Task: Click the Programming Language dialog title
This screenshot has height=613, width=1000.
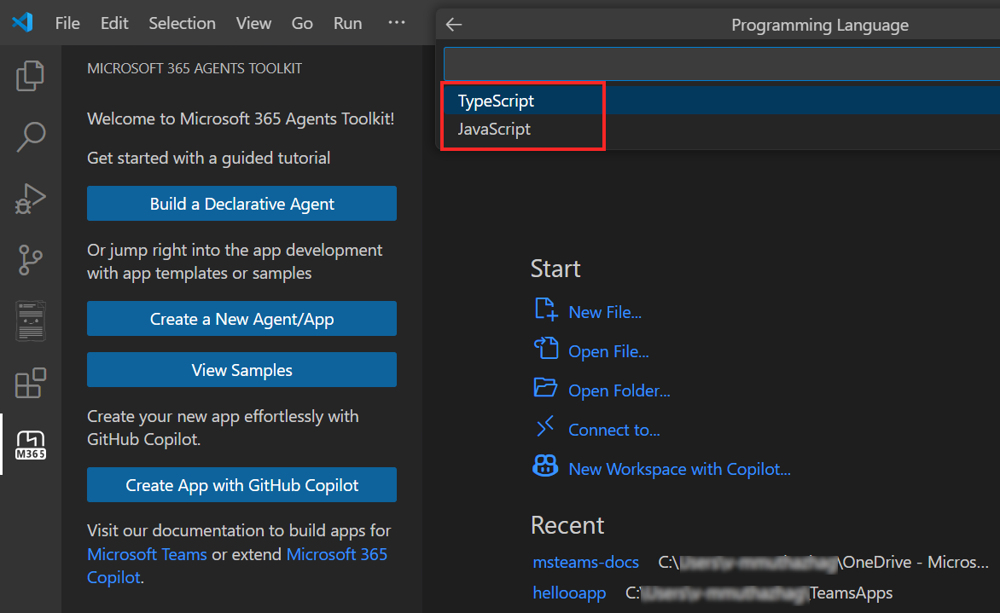Action: point(820,25)
